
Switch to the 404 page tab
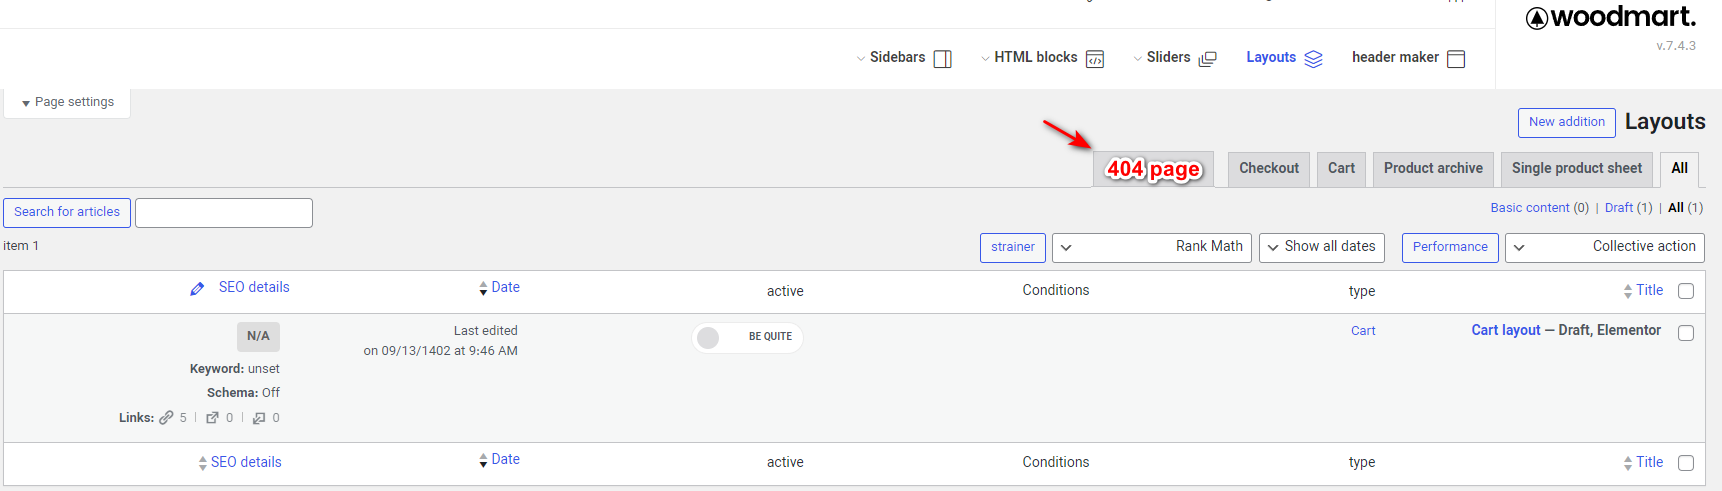tap(1153, 169)
